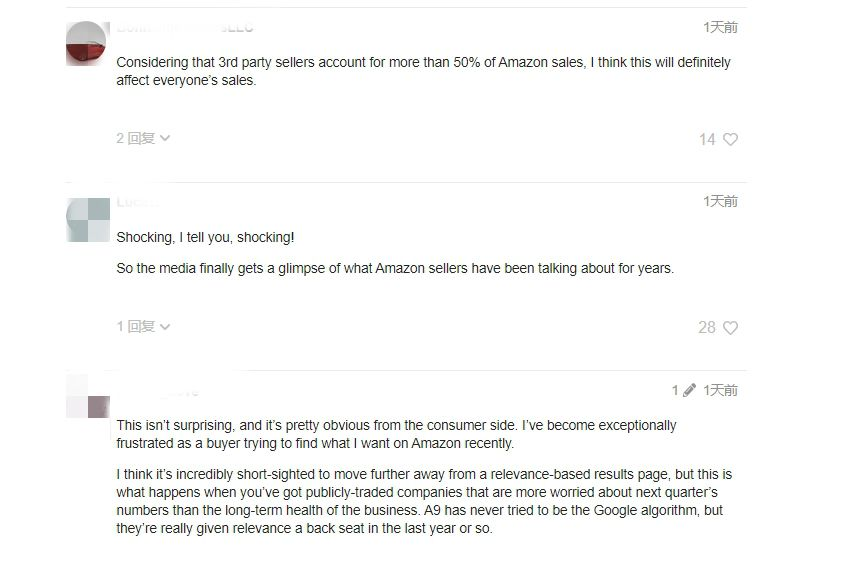Show the 1 回复 reply thread
The image size is (854, 564).
143,327
